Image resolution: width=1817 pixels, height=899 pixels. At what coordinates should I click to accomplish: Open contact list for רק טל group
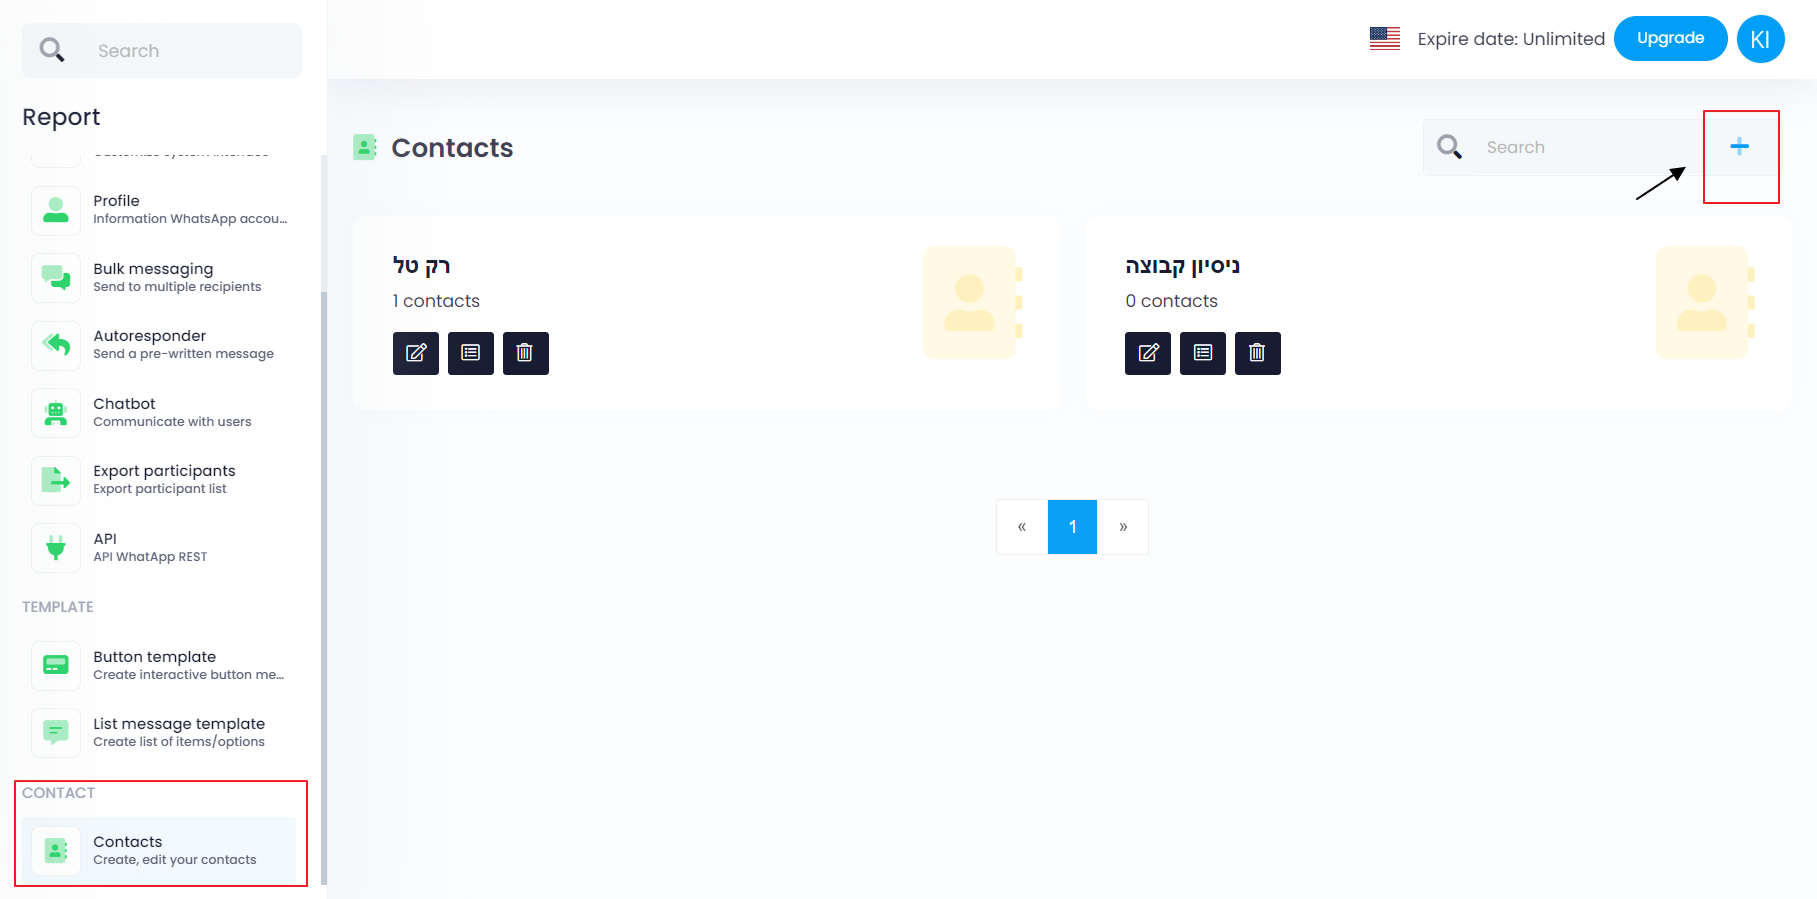471,353
